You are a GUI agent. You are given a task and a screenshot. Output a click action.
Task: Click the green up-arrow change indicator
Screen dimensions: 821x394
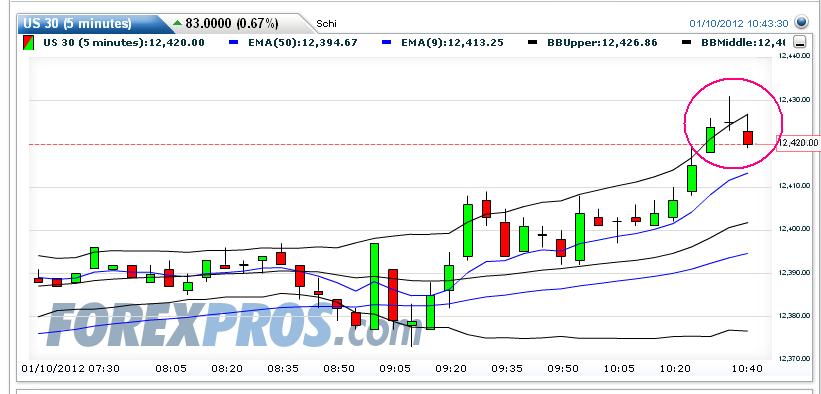(177, 23)
